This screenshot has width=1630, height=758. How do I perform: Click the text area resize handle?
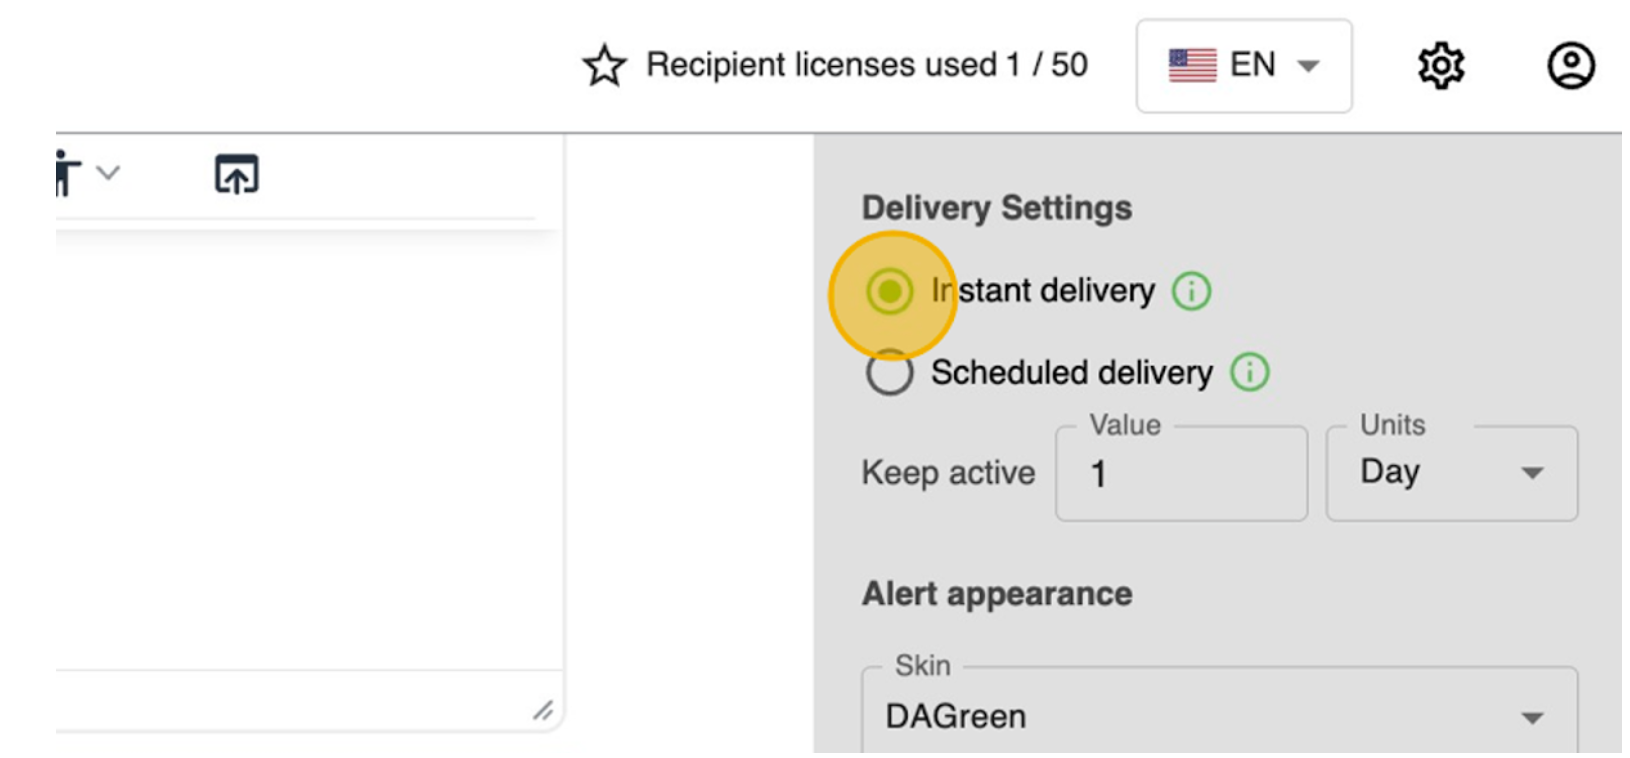[x=543, y=710]
